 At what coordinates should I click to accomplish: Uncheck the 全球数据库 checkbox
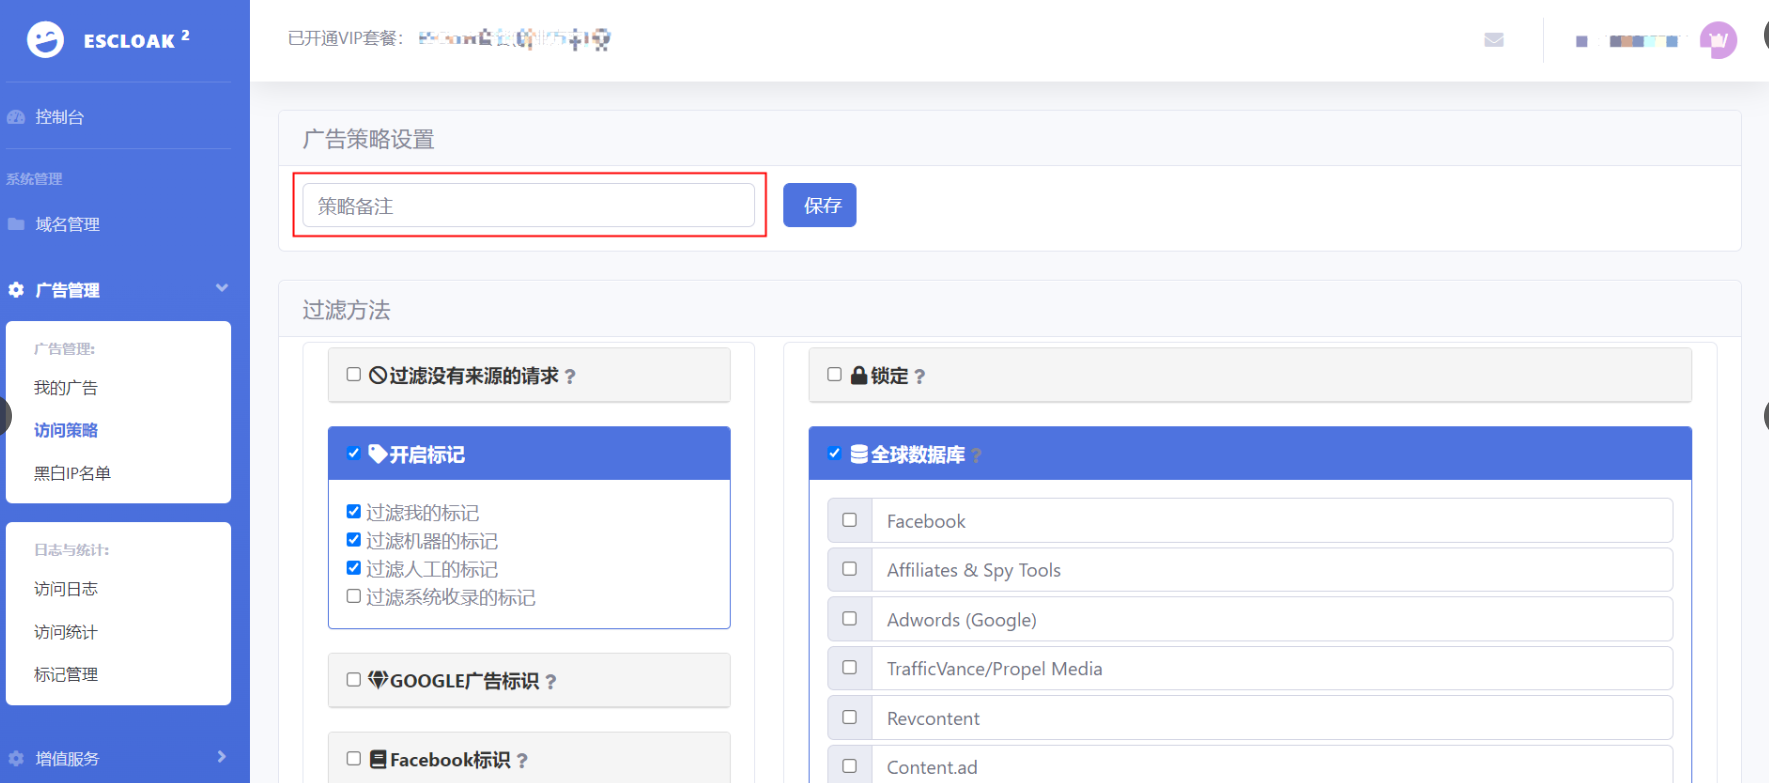tap(834, 453)
